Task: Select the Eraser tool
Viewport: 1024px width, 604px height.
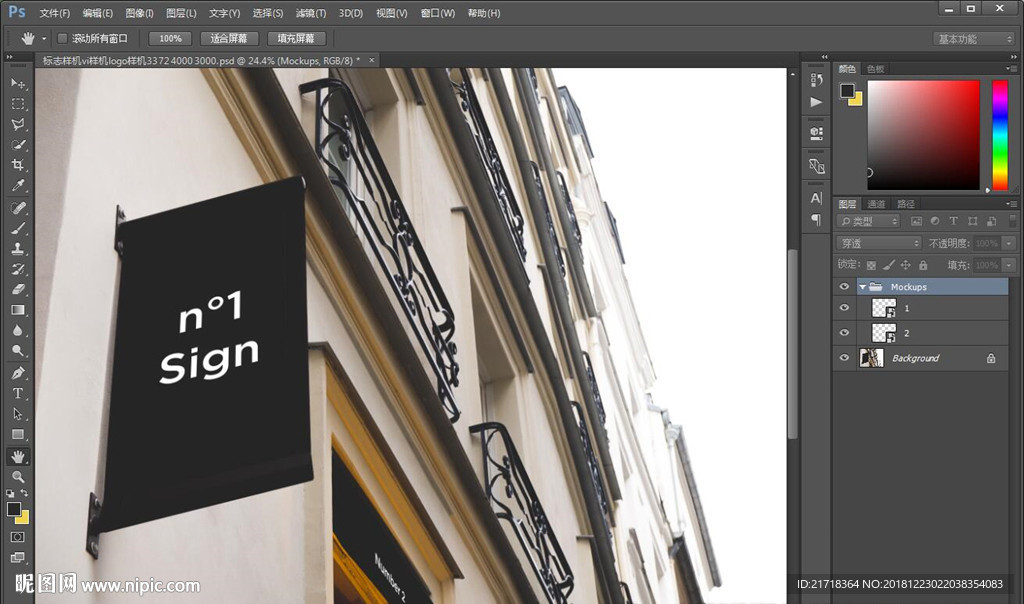Action: pyautogui.click(x=18, y=290)
